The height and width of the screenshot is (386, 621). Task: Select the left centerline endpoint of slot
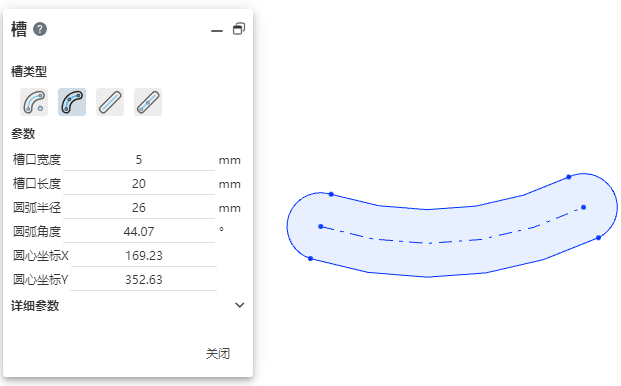pyautogui.click(x=321, y=226)
